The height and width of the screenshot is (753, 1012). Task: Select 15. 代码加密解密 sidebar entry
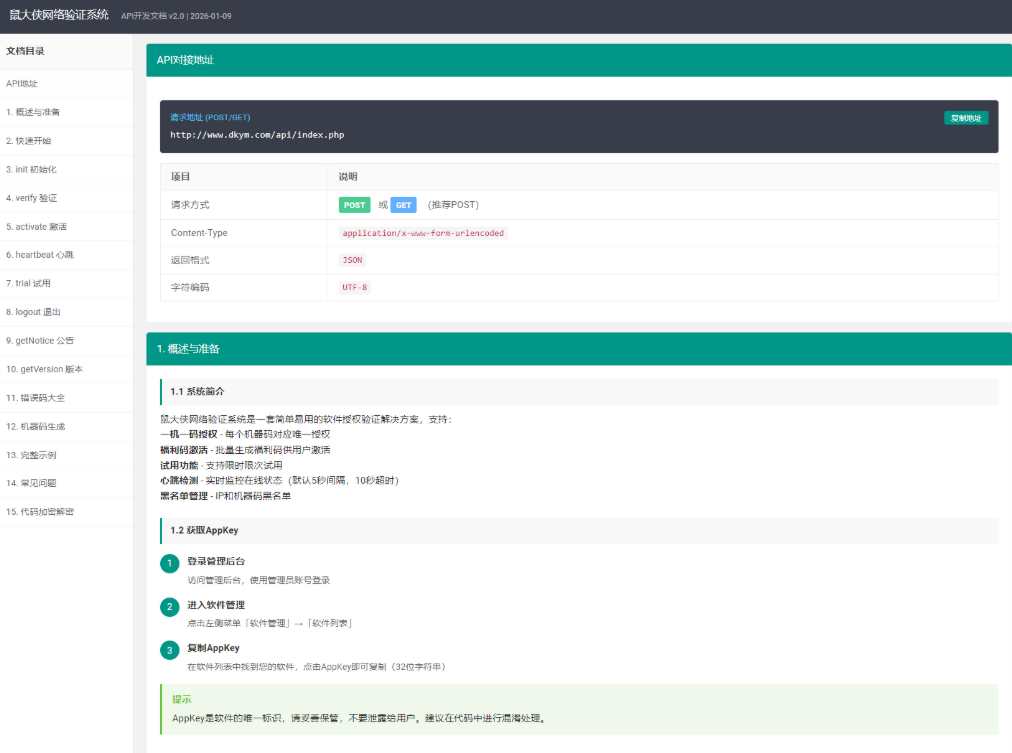pyautogui.click(x=40, y=512)
